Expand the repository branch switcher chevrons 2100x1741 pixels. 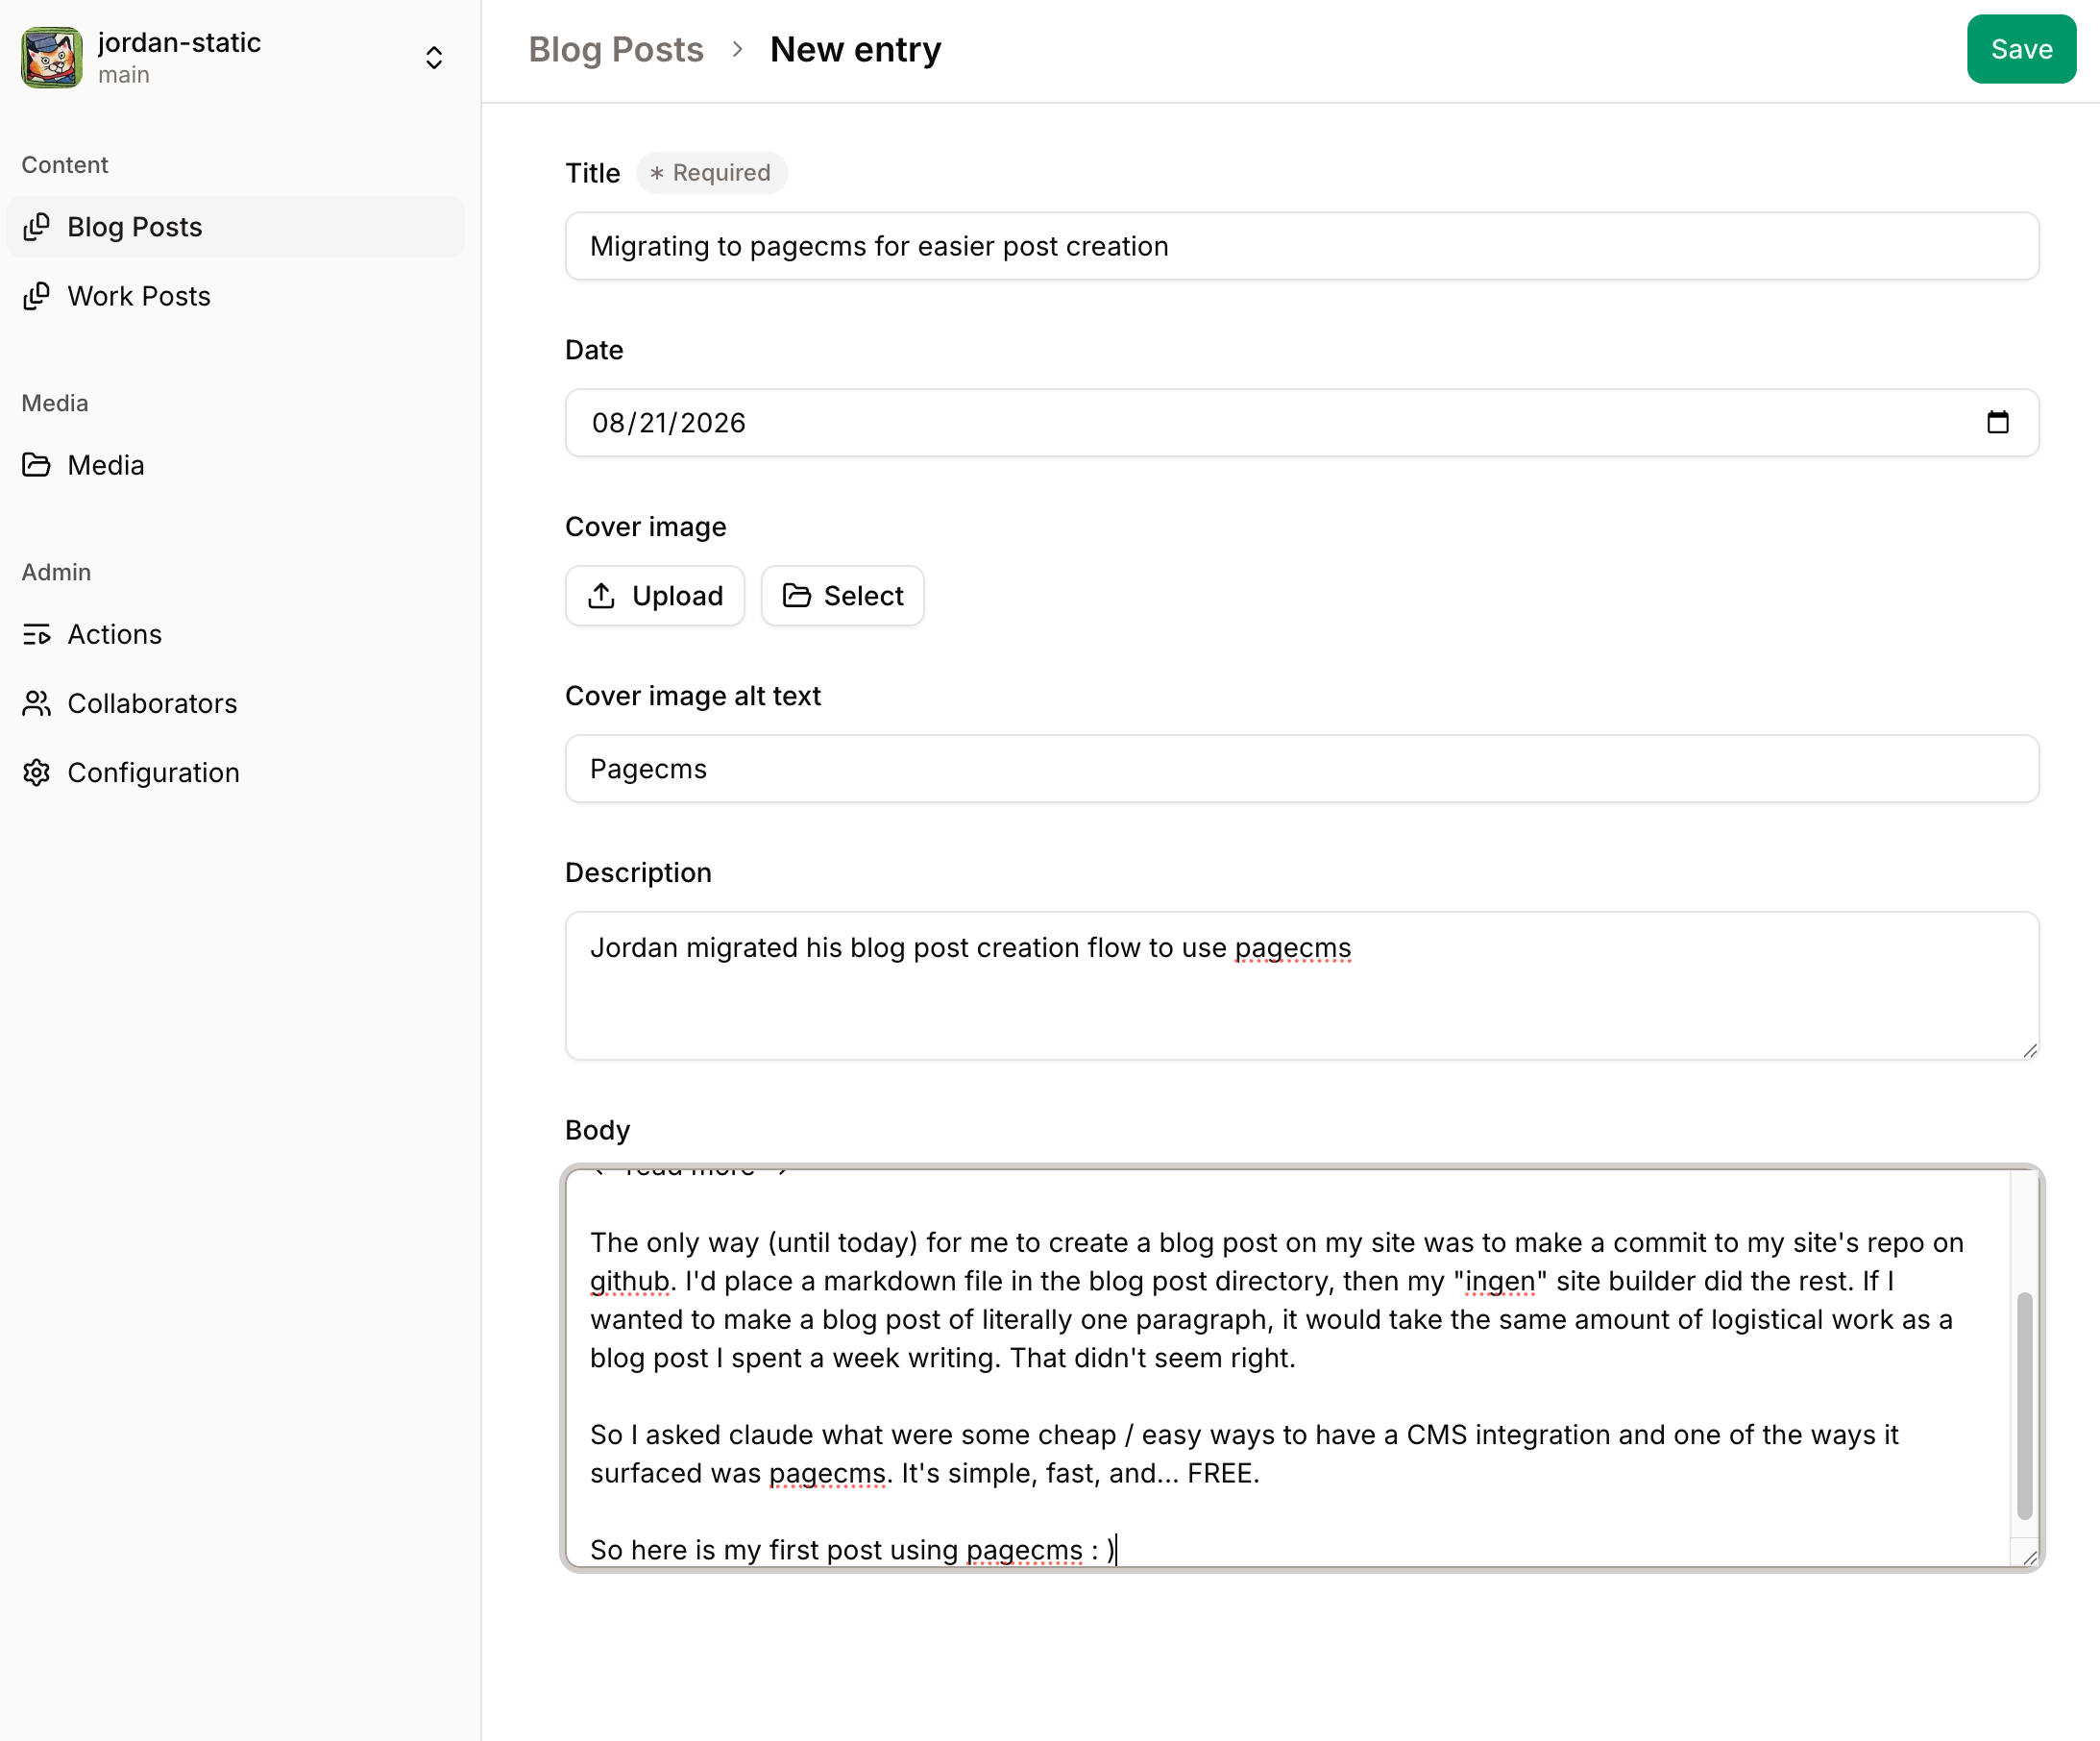434,58
